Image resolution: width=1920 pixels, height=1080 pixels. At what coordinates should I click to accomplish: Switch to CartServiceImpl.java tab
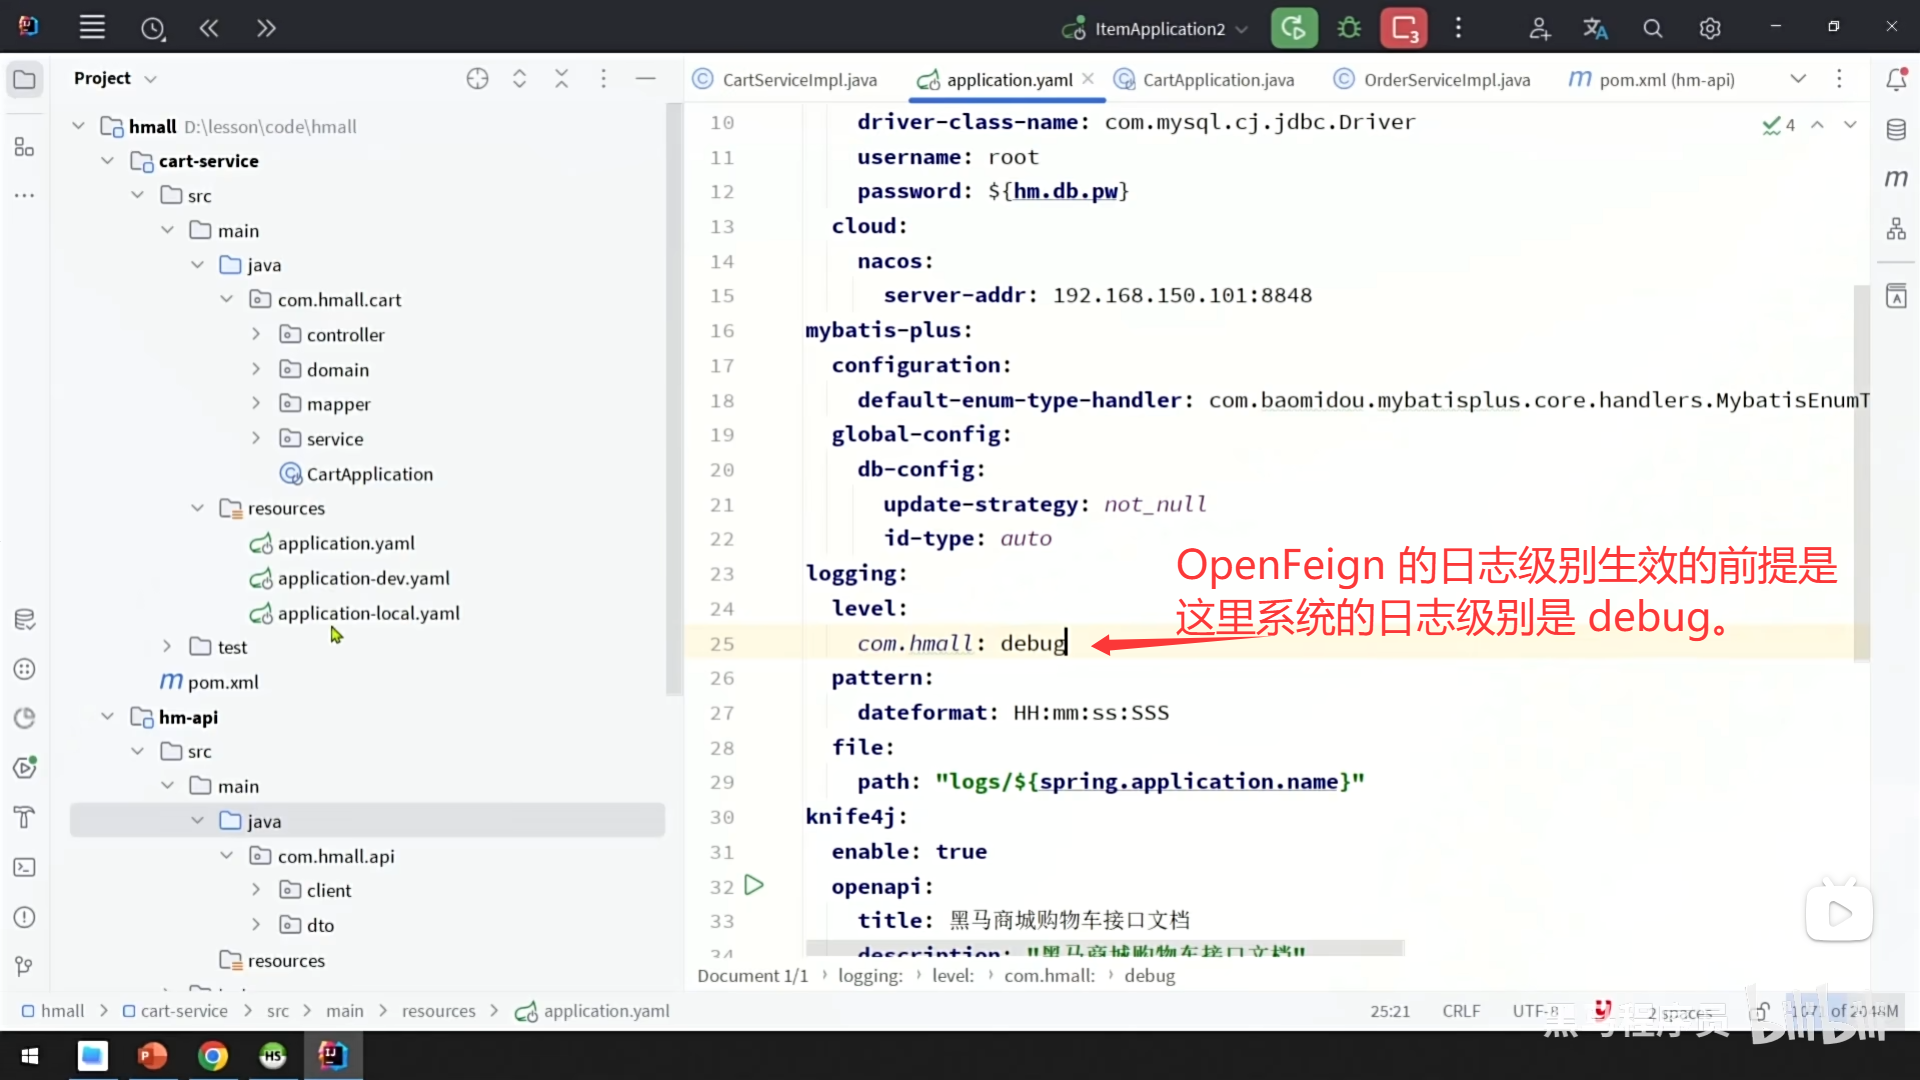tap(798, 79)
